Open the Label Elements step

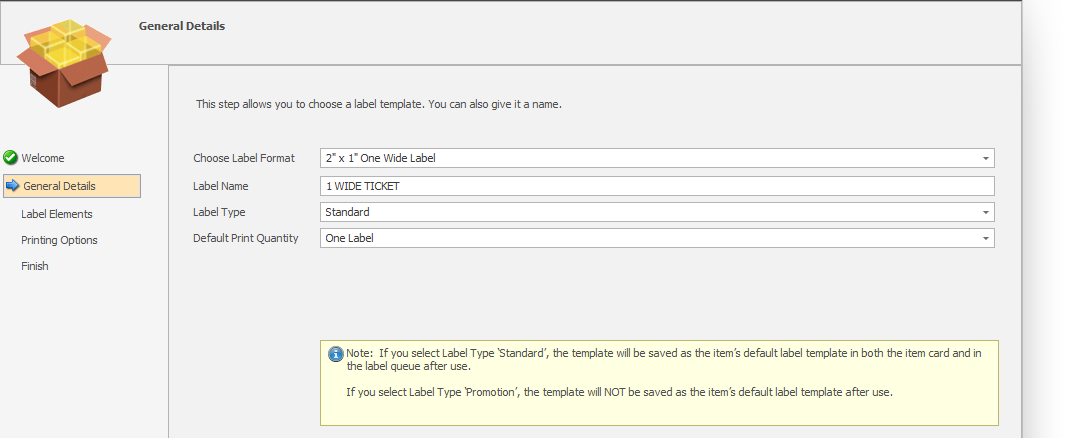click(x=57, y=214)
